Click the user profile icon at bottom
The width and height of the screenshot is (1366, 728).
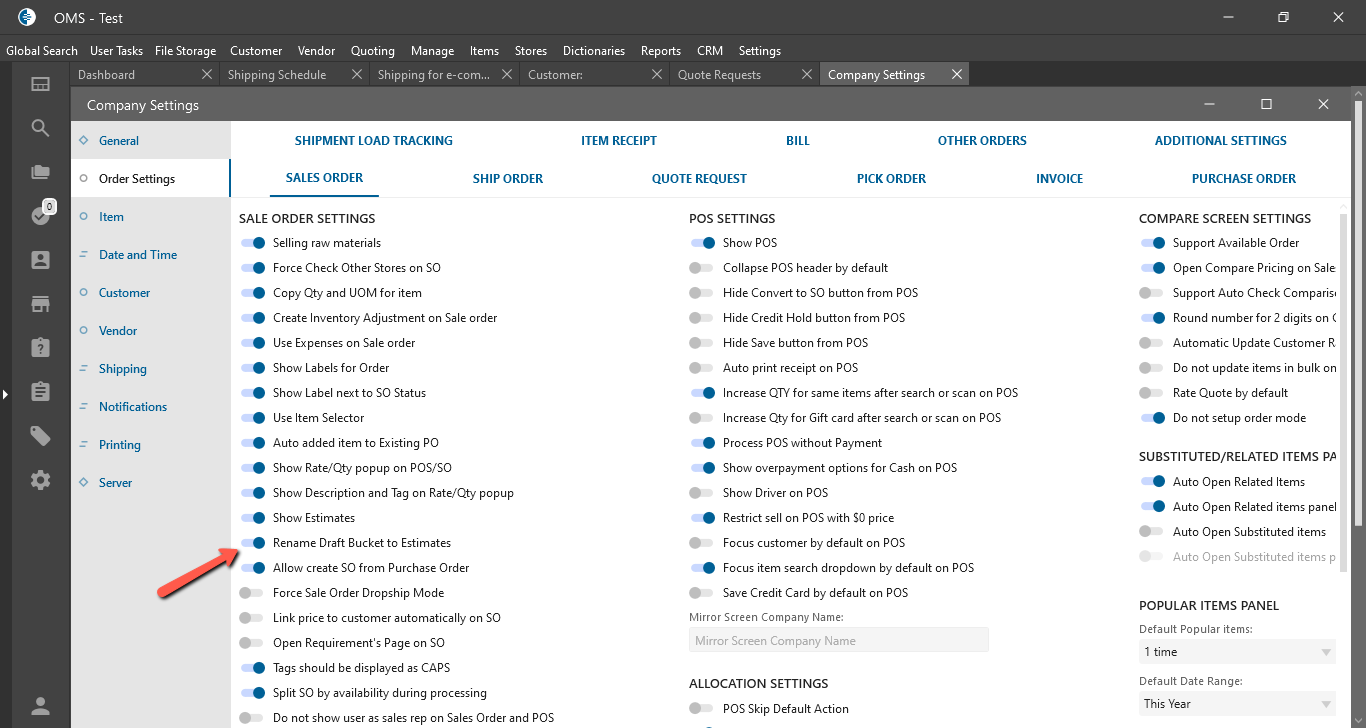point(40,706)
